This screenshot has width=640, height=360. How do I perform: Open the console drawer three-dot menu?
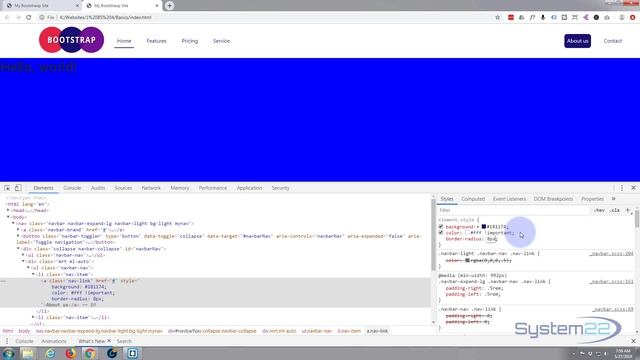pos(7,341)
